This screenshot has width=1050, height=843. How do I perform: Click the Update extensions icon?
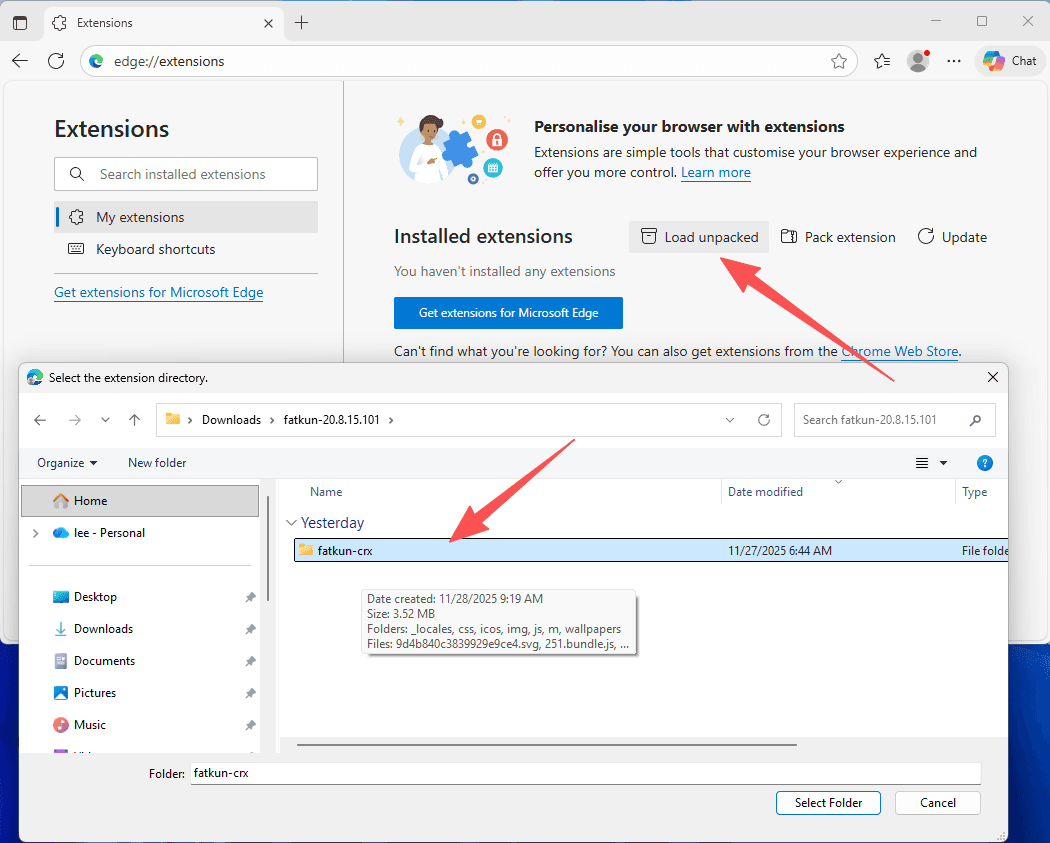coord(925,236)
